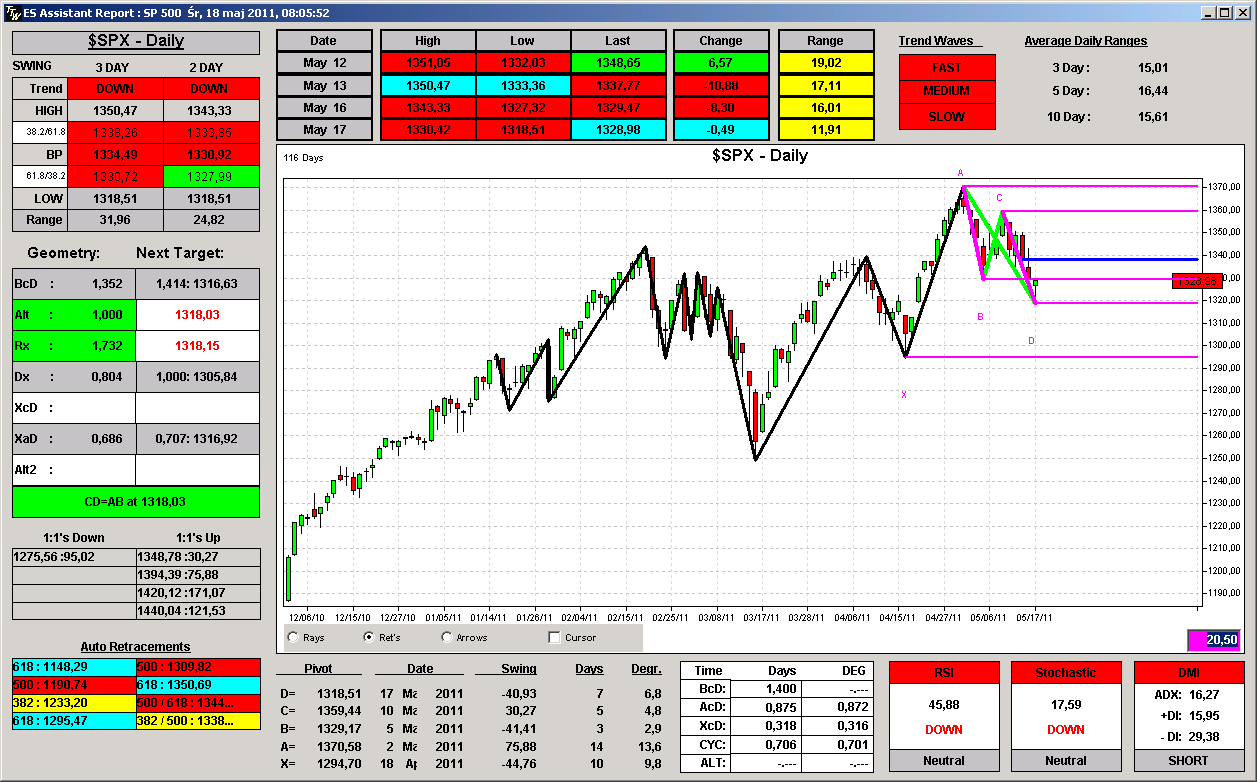Viewport: 1257px width, 782px height.
Task: Click the yellow 19,02 Range cell
Action: coord(826,63)
